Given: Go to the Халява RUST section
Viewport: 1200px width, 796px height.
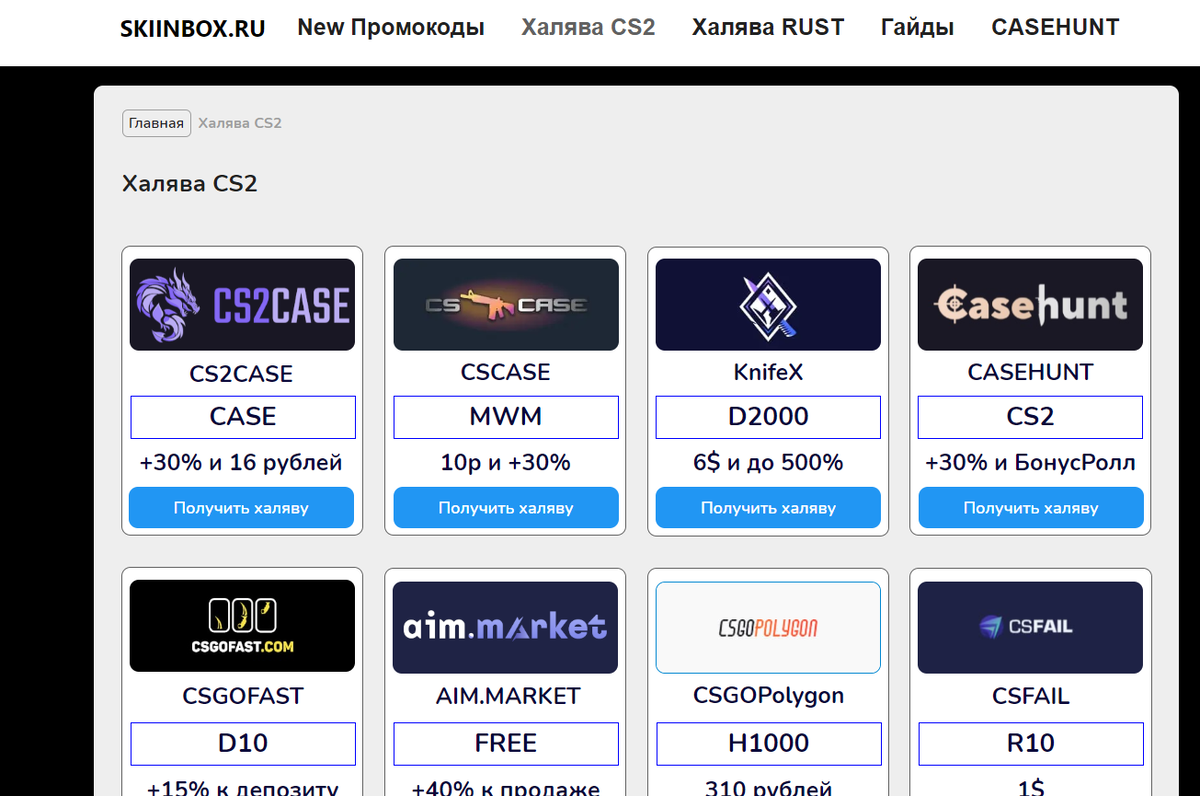Looking at the screenshot, I should pos(768,28).
